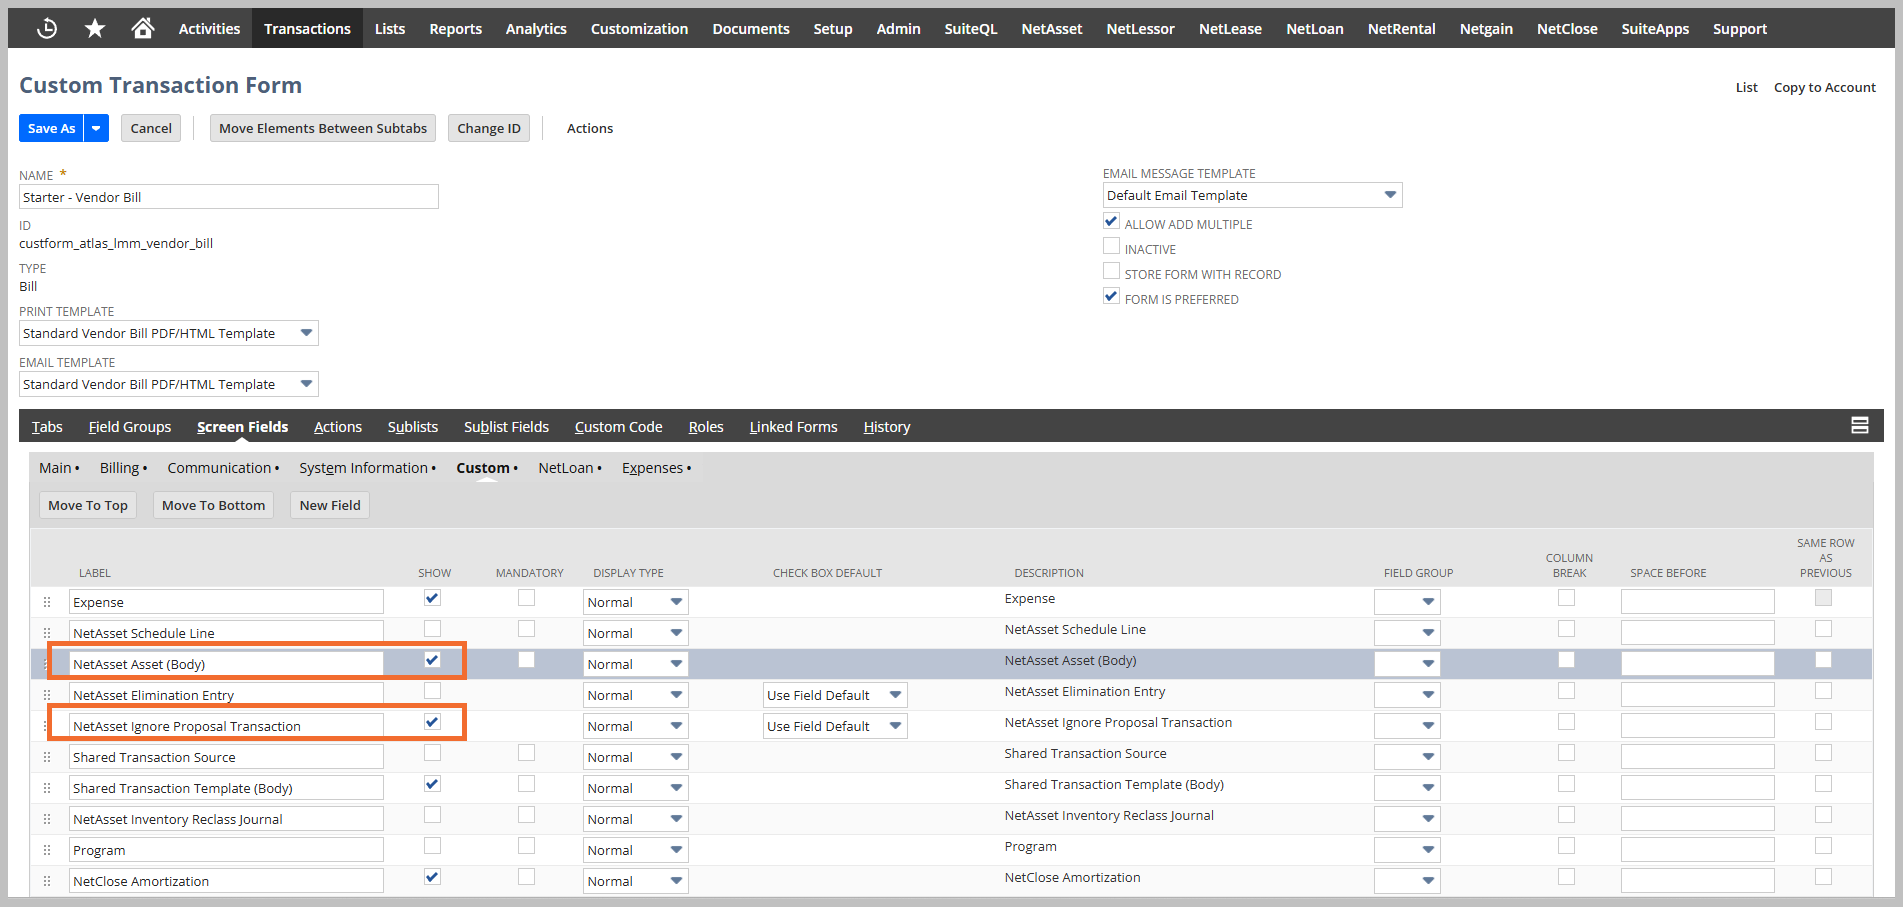This screenshot has width=1903, height=907.
Task: Click the Move To Top button
Action: point(88,505)
